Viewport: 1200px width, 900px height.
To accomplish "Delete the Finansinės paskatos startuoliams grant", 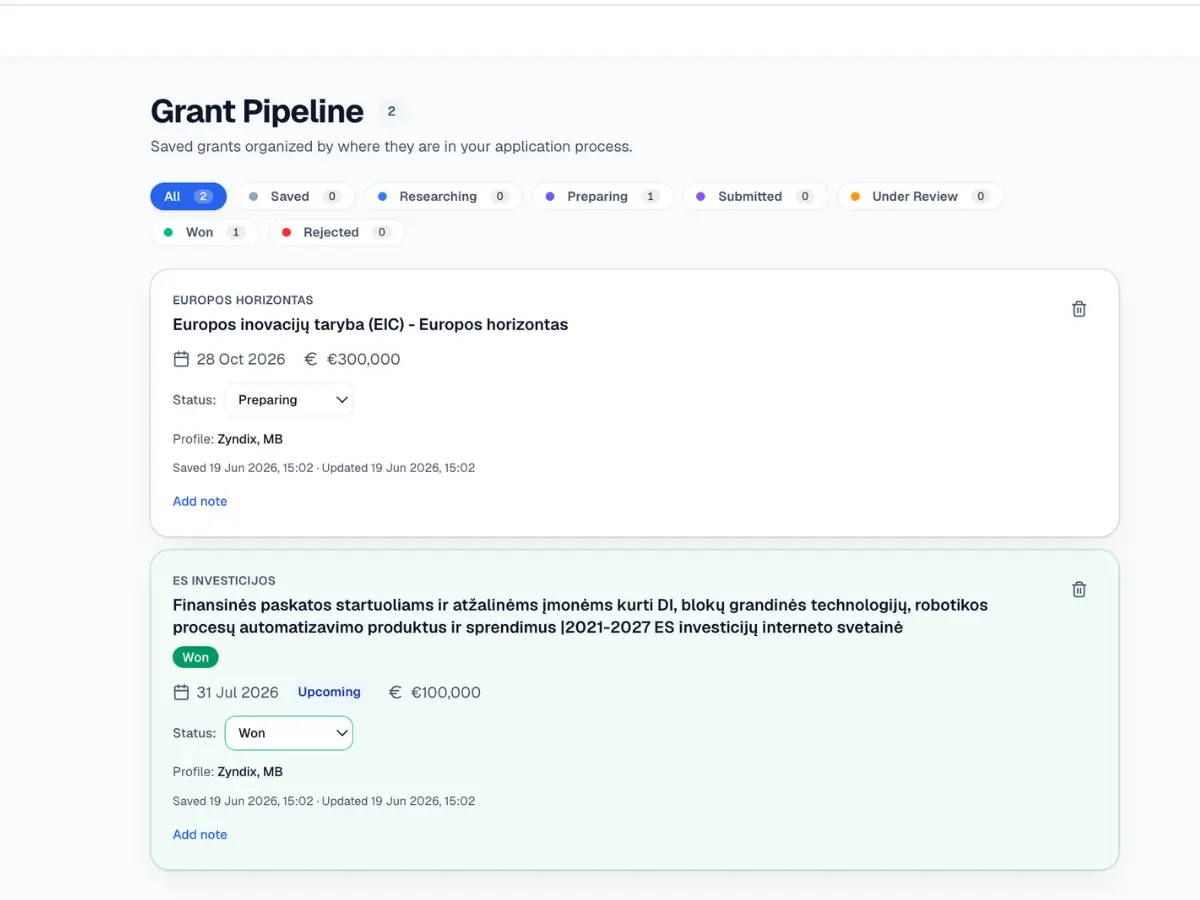I will pyautogui.click(x=1079, y=589).
